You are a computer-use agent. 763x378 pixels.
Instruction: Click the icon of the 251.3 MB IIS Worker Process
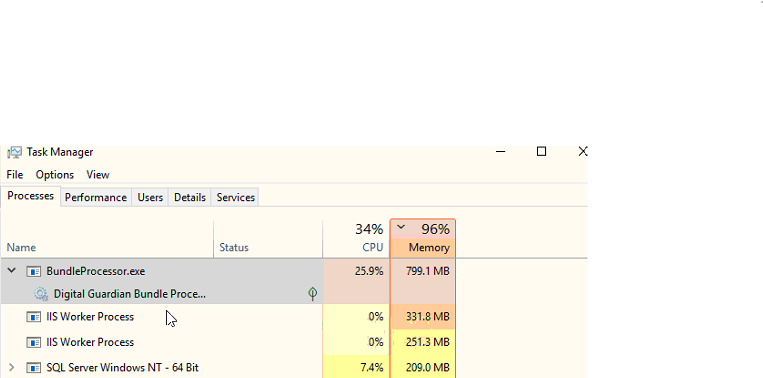[34, 342]
